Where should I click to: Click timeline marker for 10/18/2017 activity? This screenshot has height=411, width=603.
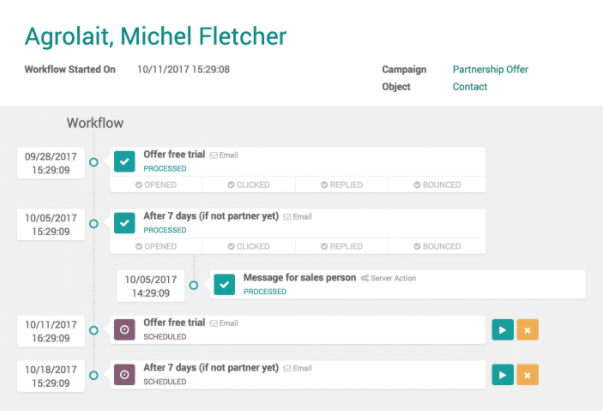point(94,376)
